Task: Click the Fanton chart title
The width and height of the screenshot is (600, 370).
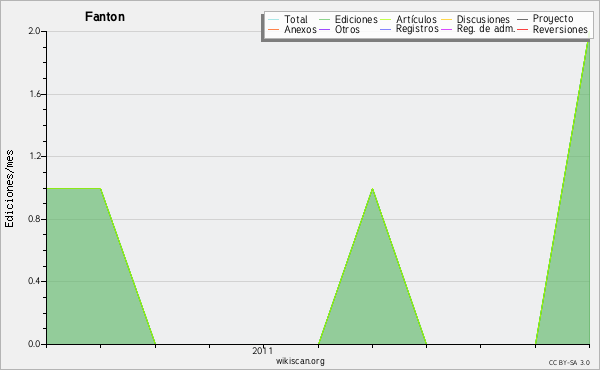Action: [105, 17]
